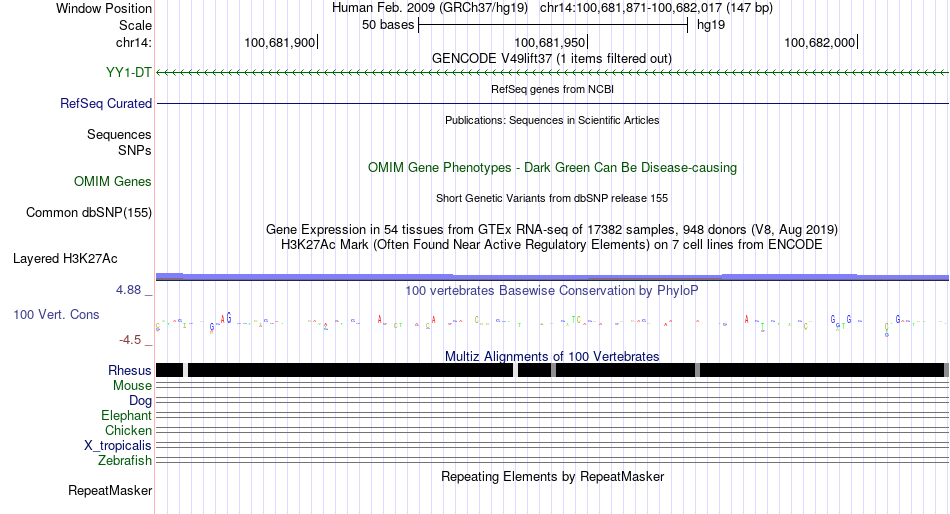
Task: Click Multiz Alignments of 100 Vertebrates title
Action: click(x=552, y=356)
